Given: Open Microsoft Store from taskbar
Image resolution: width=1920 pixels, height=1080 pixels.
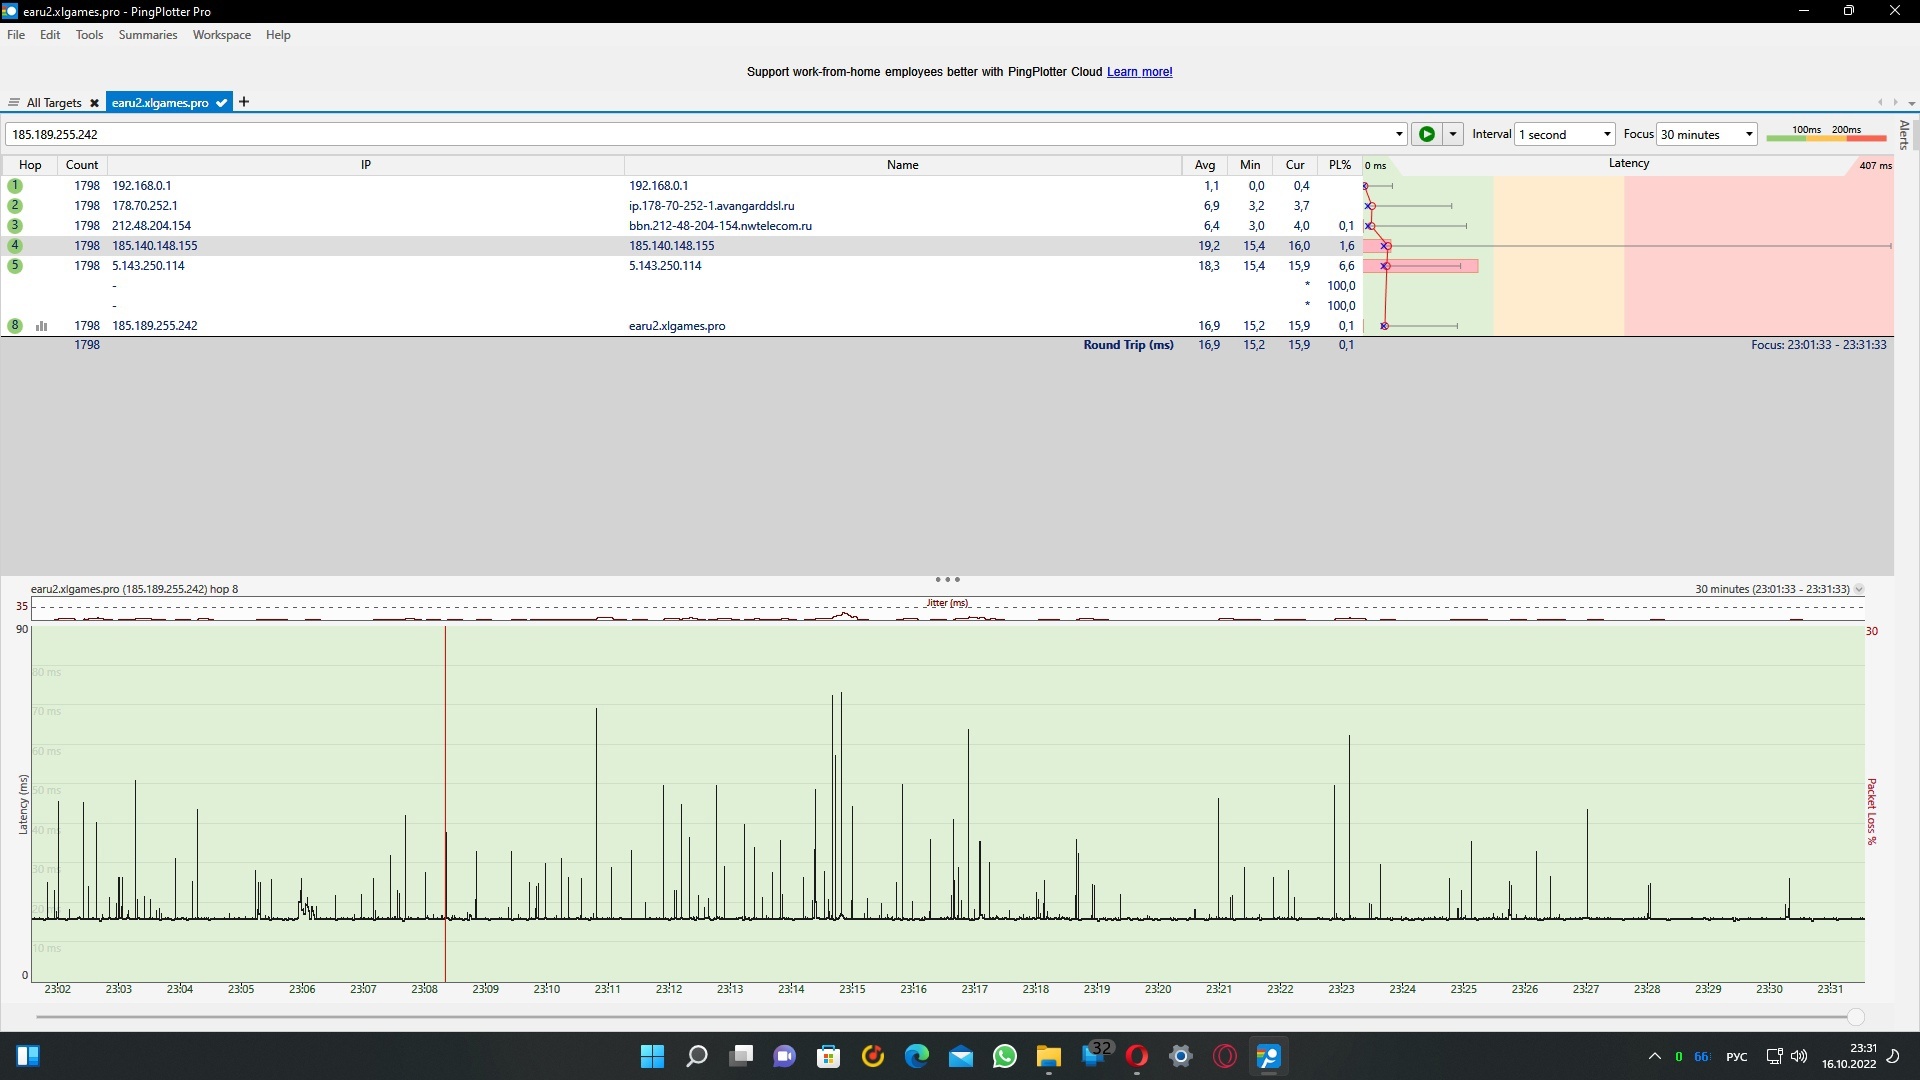Looking at the screenshot, I should (828, 1056).
